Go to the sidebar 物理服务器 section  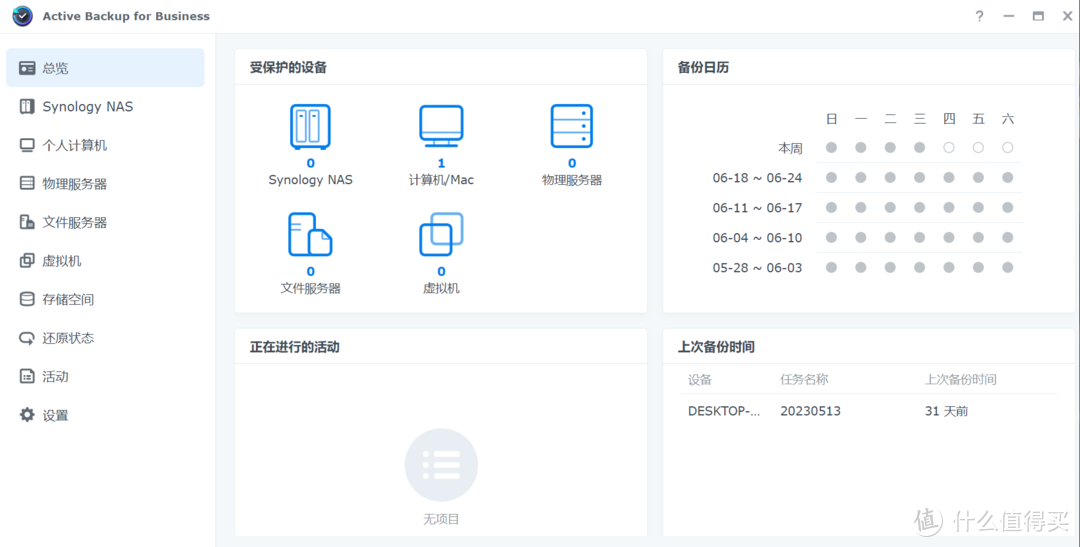point(105,183)
